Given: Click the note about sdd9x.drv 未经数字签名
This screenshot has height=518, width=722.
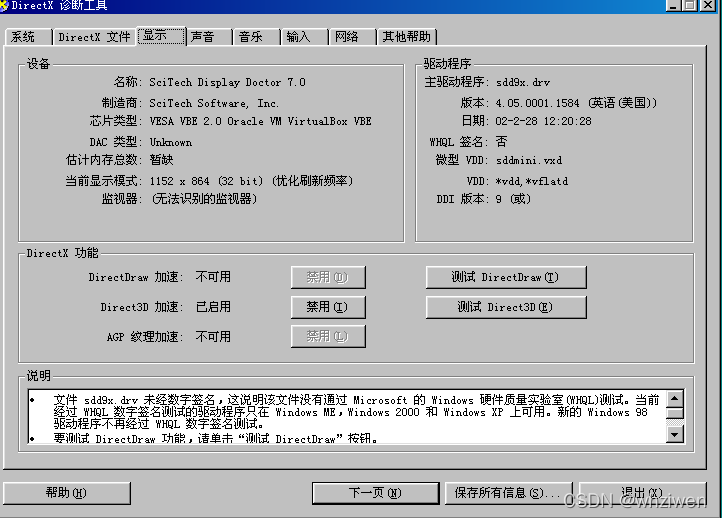Looking at the screenshot, I should (x=357, y=412).
